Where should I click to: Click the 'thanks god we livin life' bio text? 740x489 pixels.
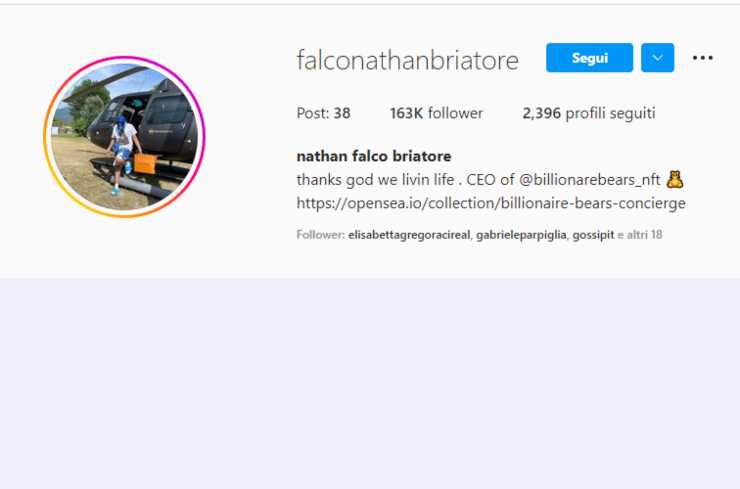tap(375, 180)
